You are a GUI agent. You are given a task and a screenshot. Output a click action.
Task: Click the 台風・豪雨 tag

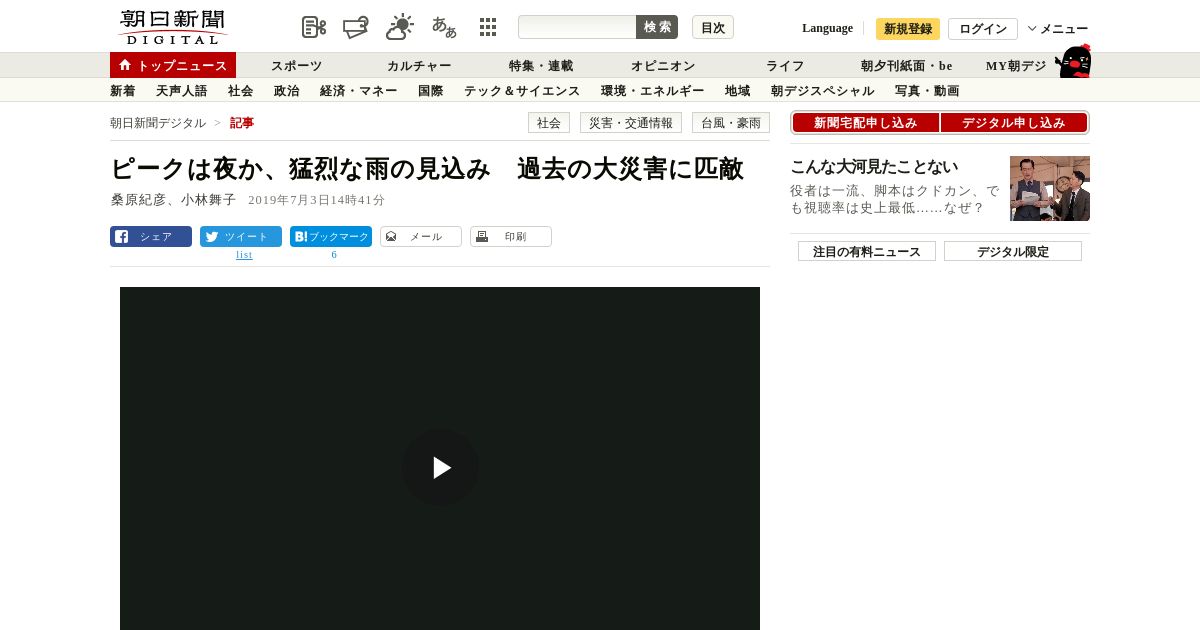pos(731,123)
